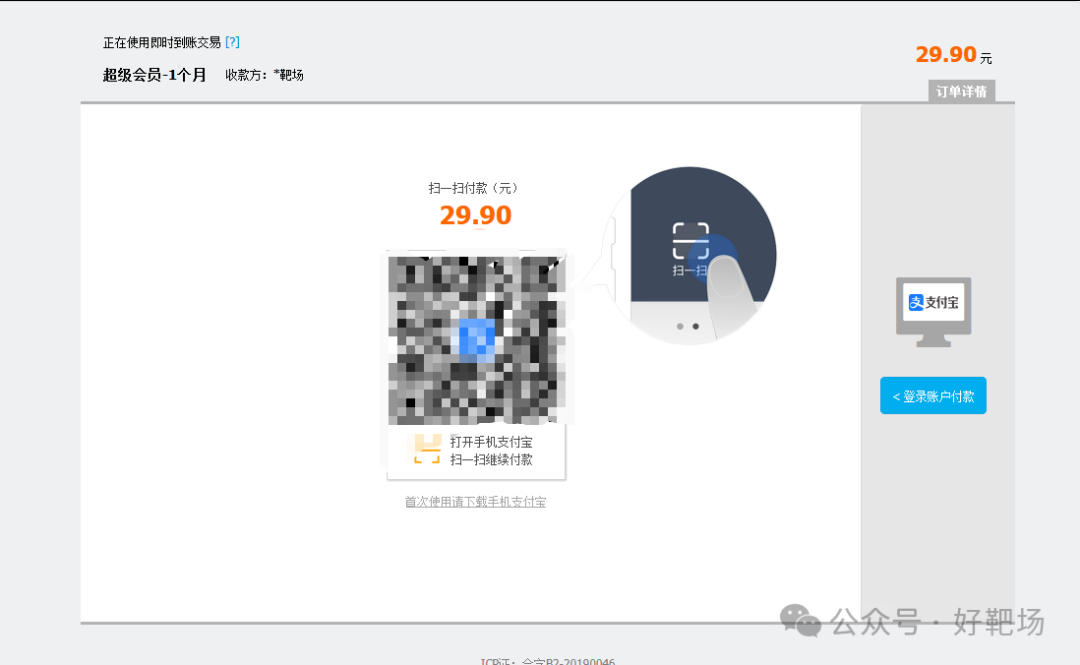Select the second darker carousel dot
This screenshot has width=1080, height=665.
(696, 326)
